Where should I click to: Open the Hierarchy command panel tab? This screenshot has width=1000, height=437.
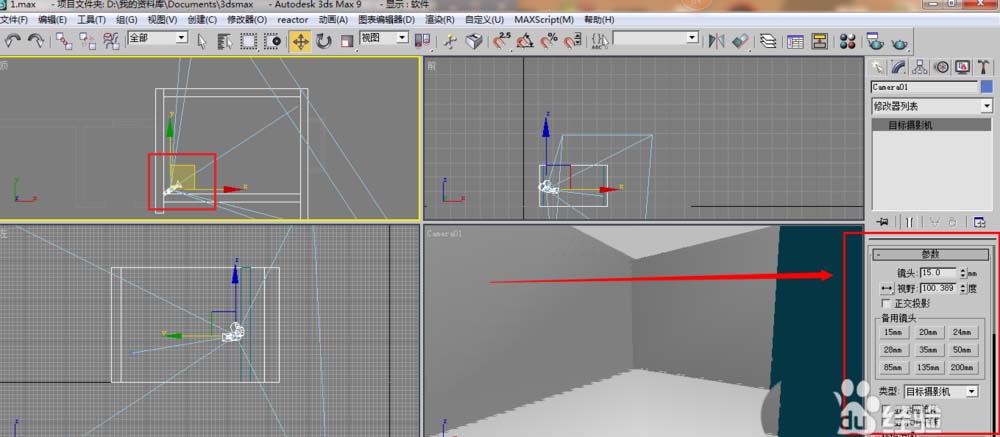pyautogui.click(x=920, y=67)
